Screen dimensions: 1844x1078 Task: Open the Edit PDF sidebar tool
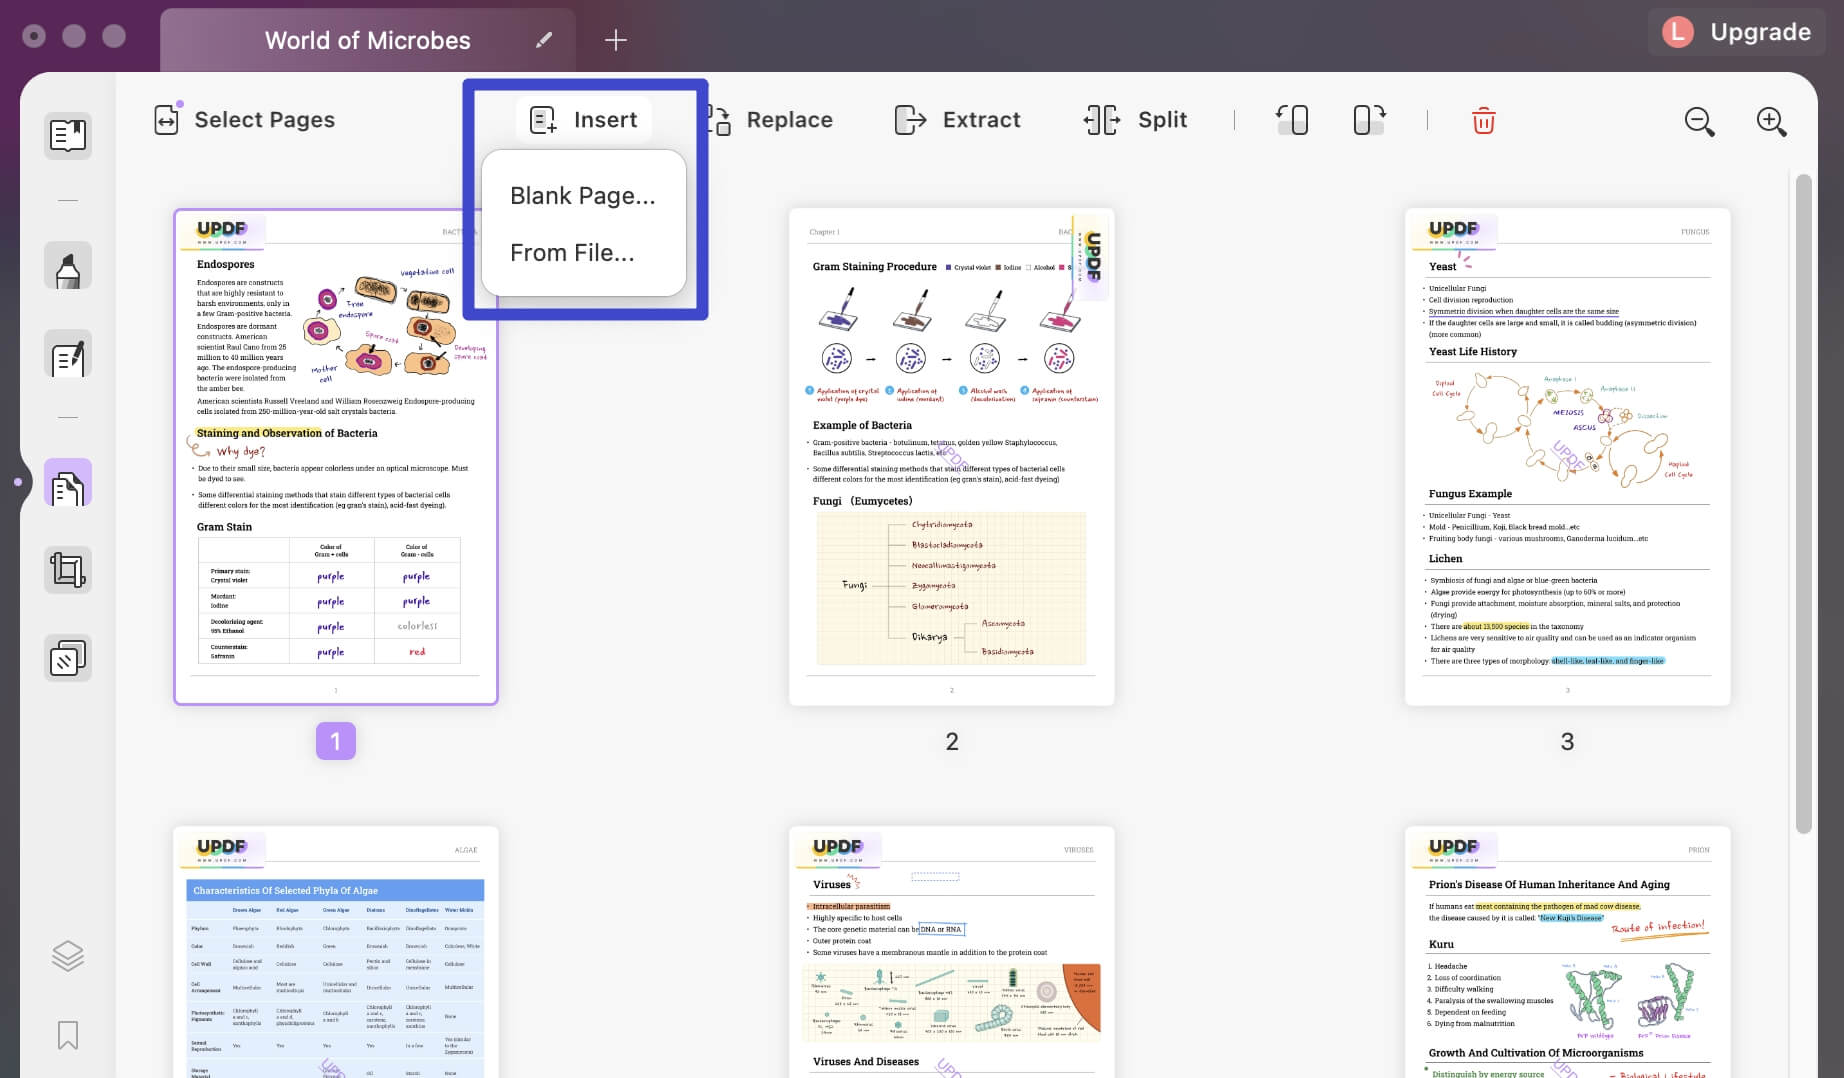click(68, 354)
